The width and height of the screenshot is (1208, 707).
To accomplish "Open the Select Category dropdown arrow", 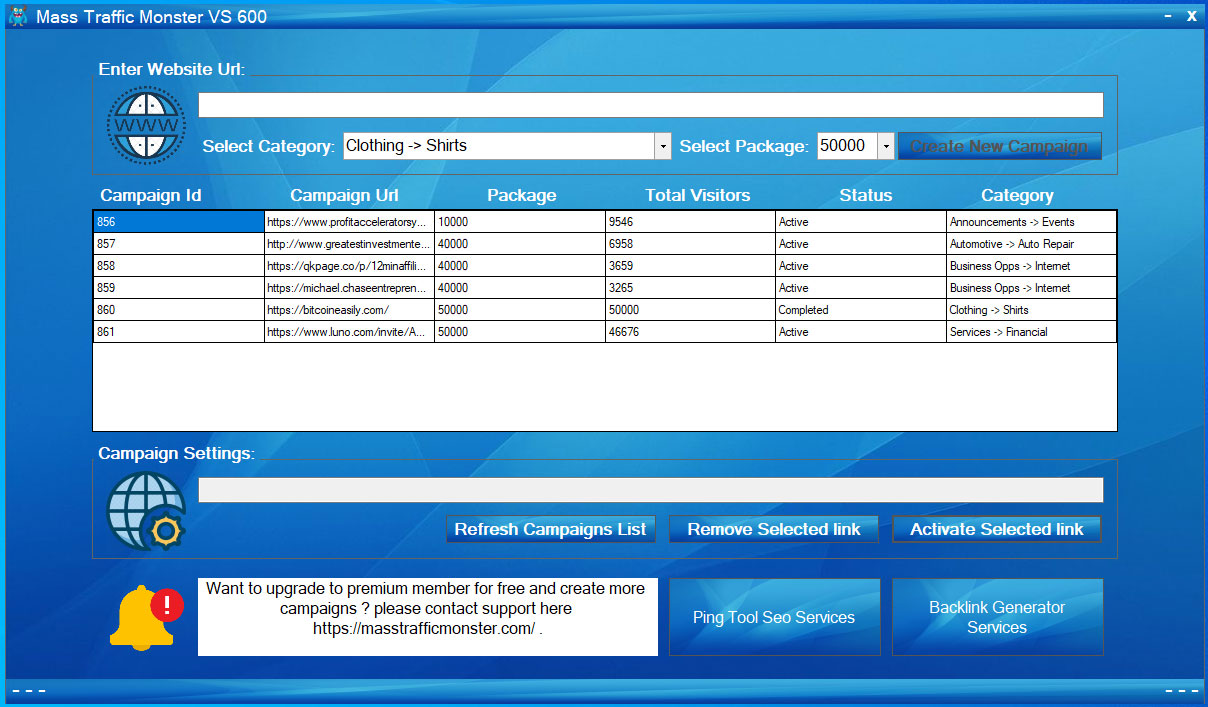I will [x=662, y=146].
